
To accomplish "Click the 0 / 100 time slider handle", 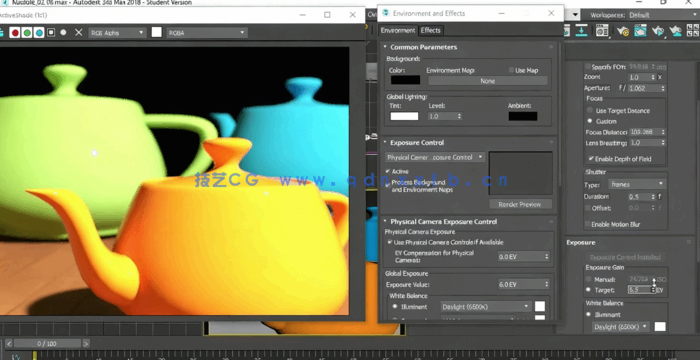I will point(47,343).
